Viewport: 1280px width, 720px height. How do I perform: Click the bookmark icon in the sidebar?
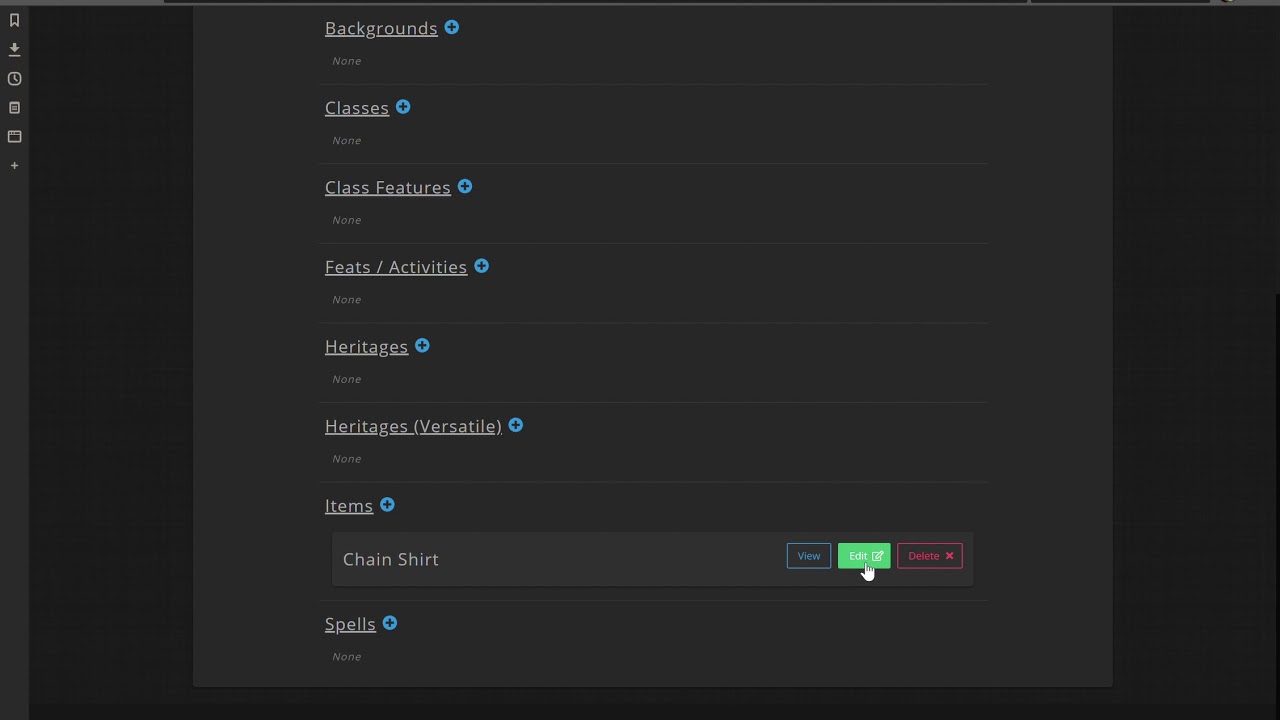pos(14,20)
